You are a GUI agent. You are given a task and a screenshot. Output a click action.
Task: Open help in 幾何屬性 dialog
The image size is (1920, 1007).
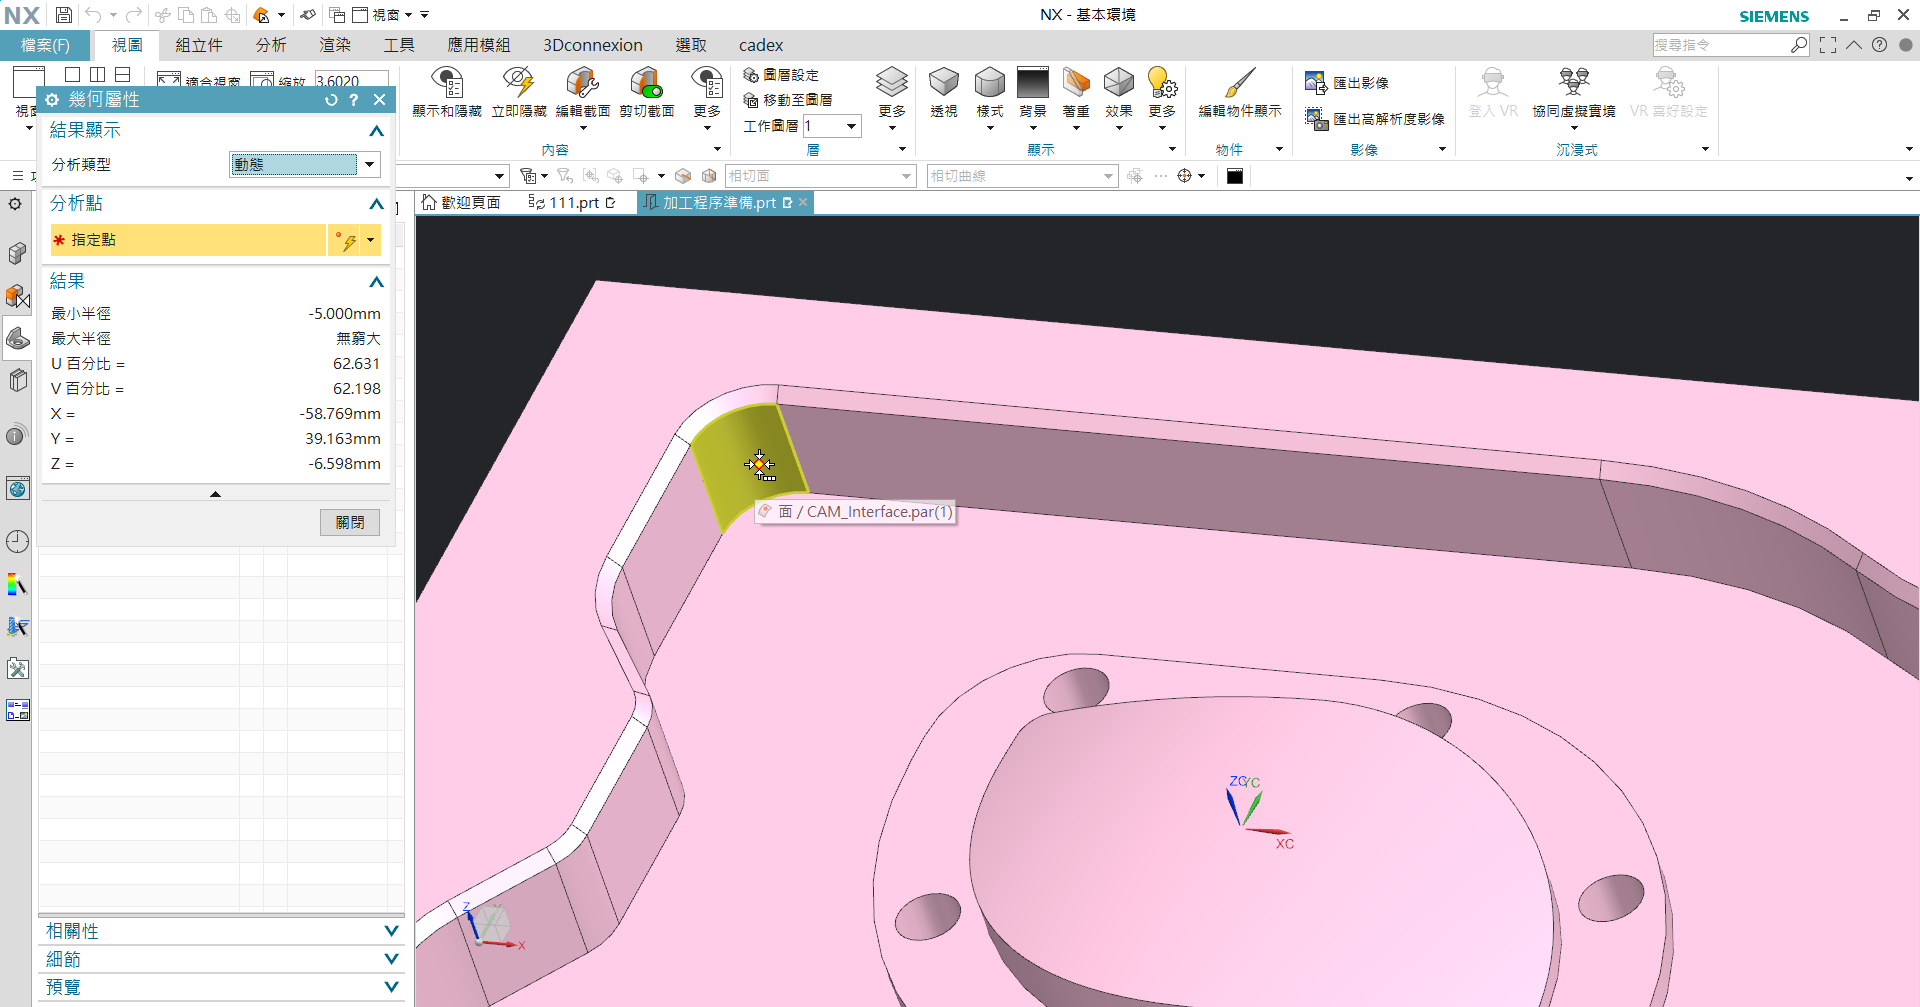click(x=353, y=100)
